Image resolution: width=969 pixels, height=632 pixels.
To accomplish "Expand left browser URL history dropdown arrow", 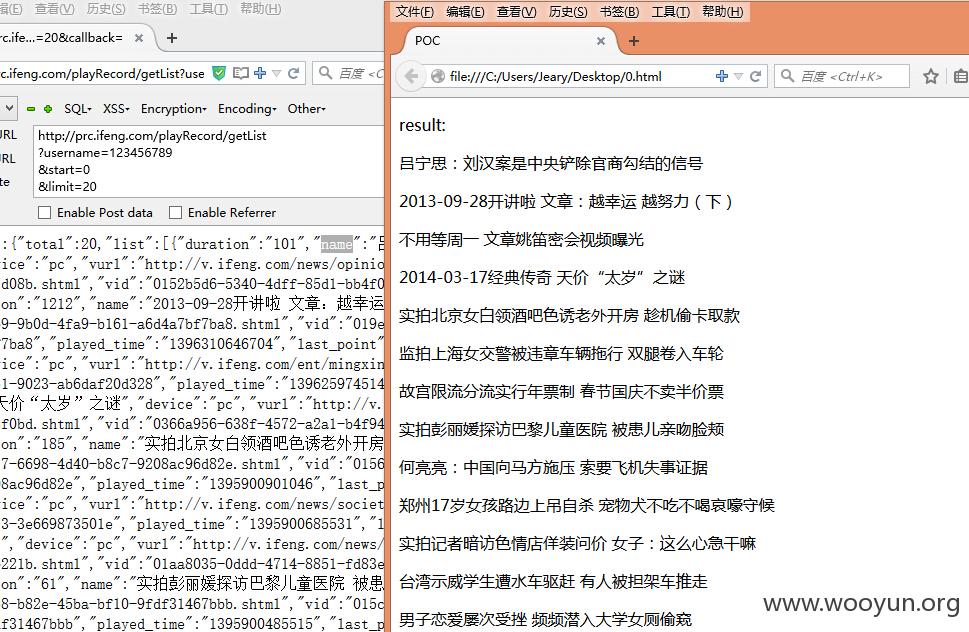I will coord(277,74).
